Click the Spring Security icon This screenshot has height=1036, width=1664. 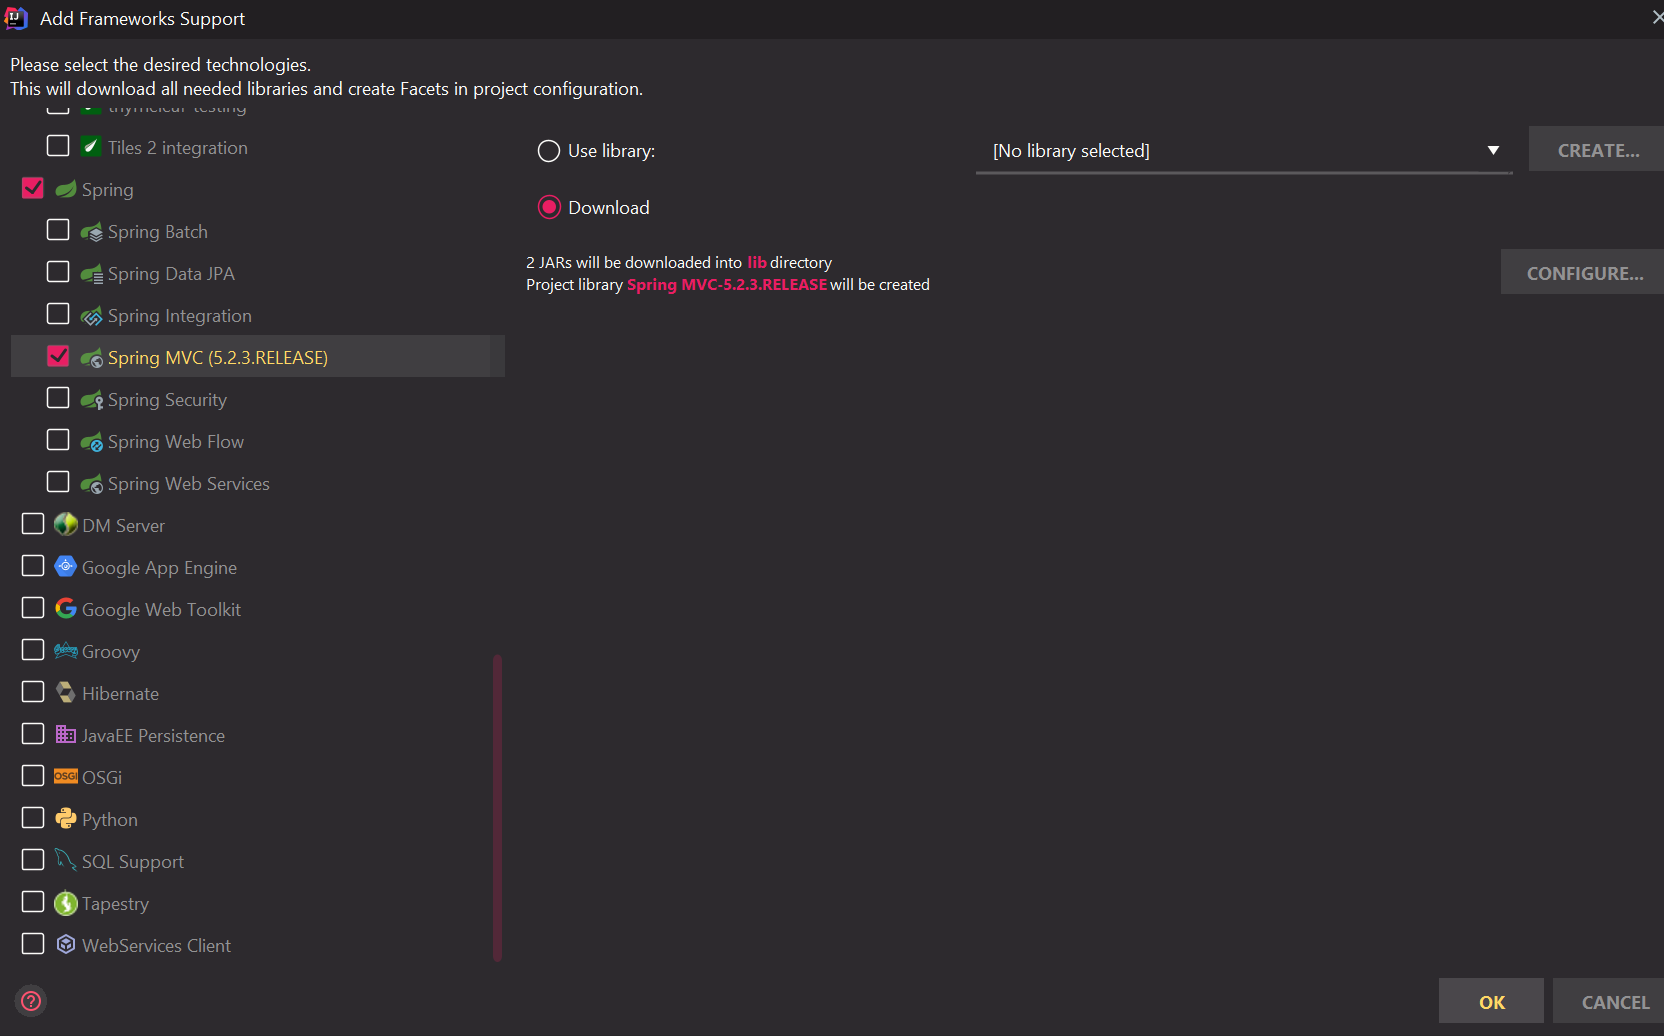coord(92,400)
